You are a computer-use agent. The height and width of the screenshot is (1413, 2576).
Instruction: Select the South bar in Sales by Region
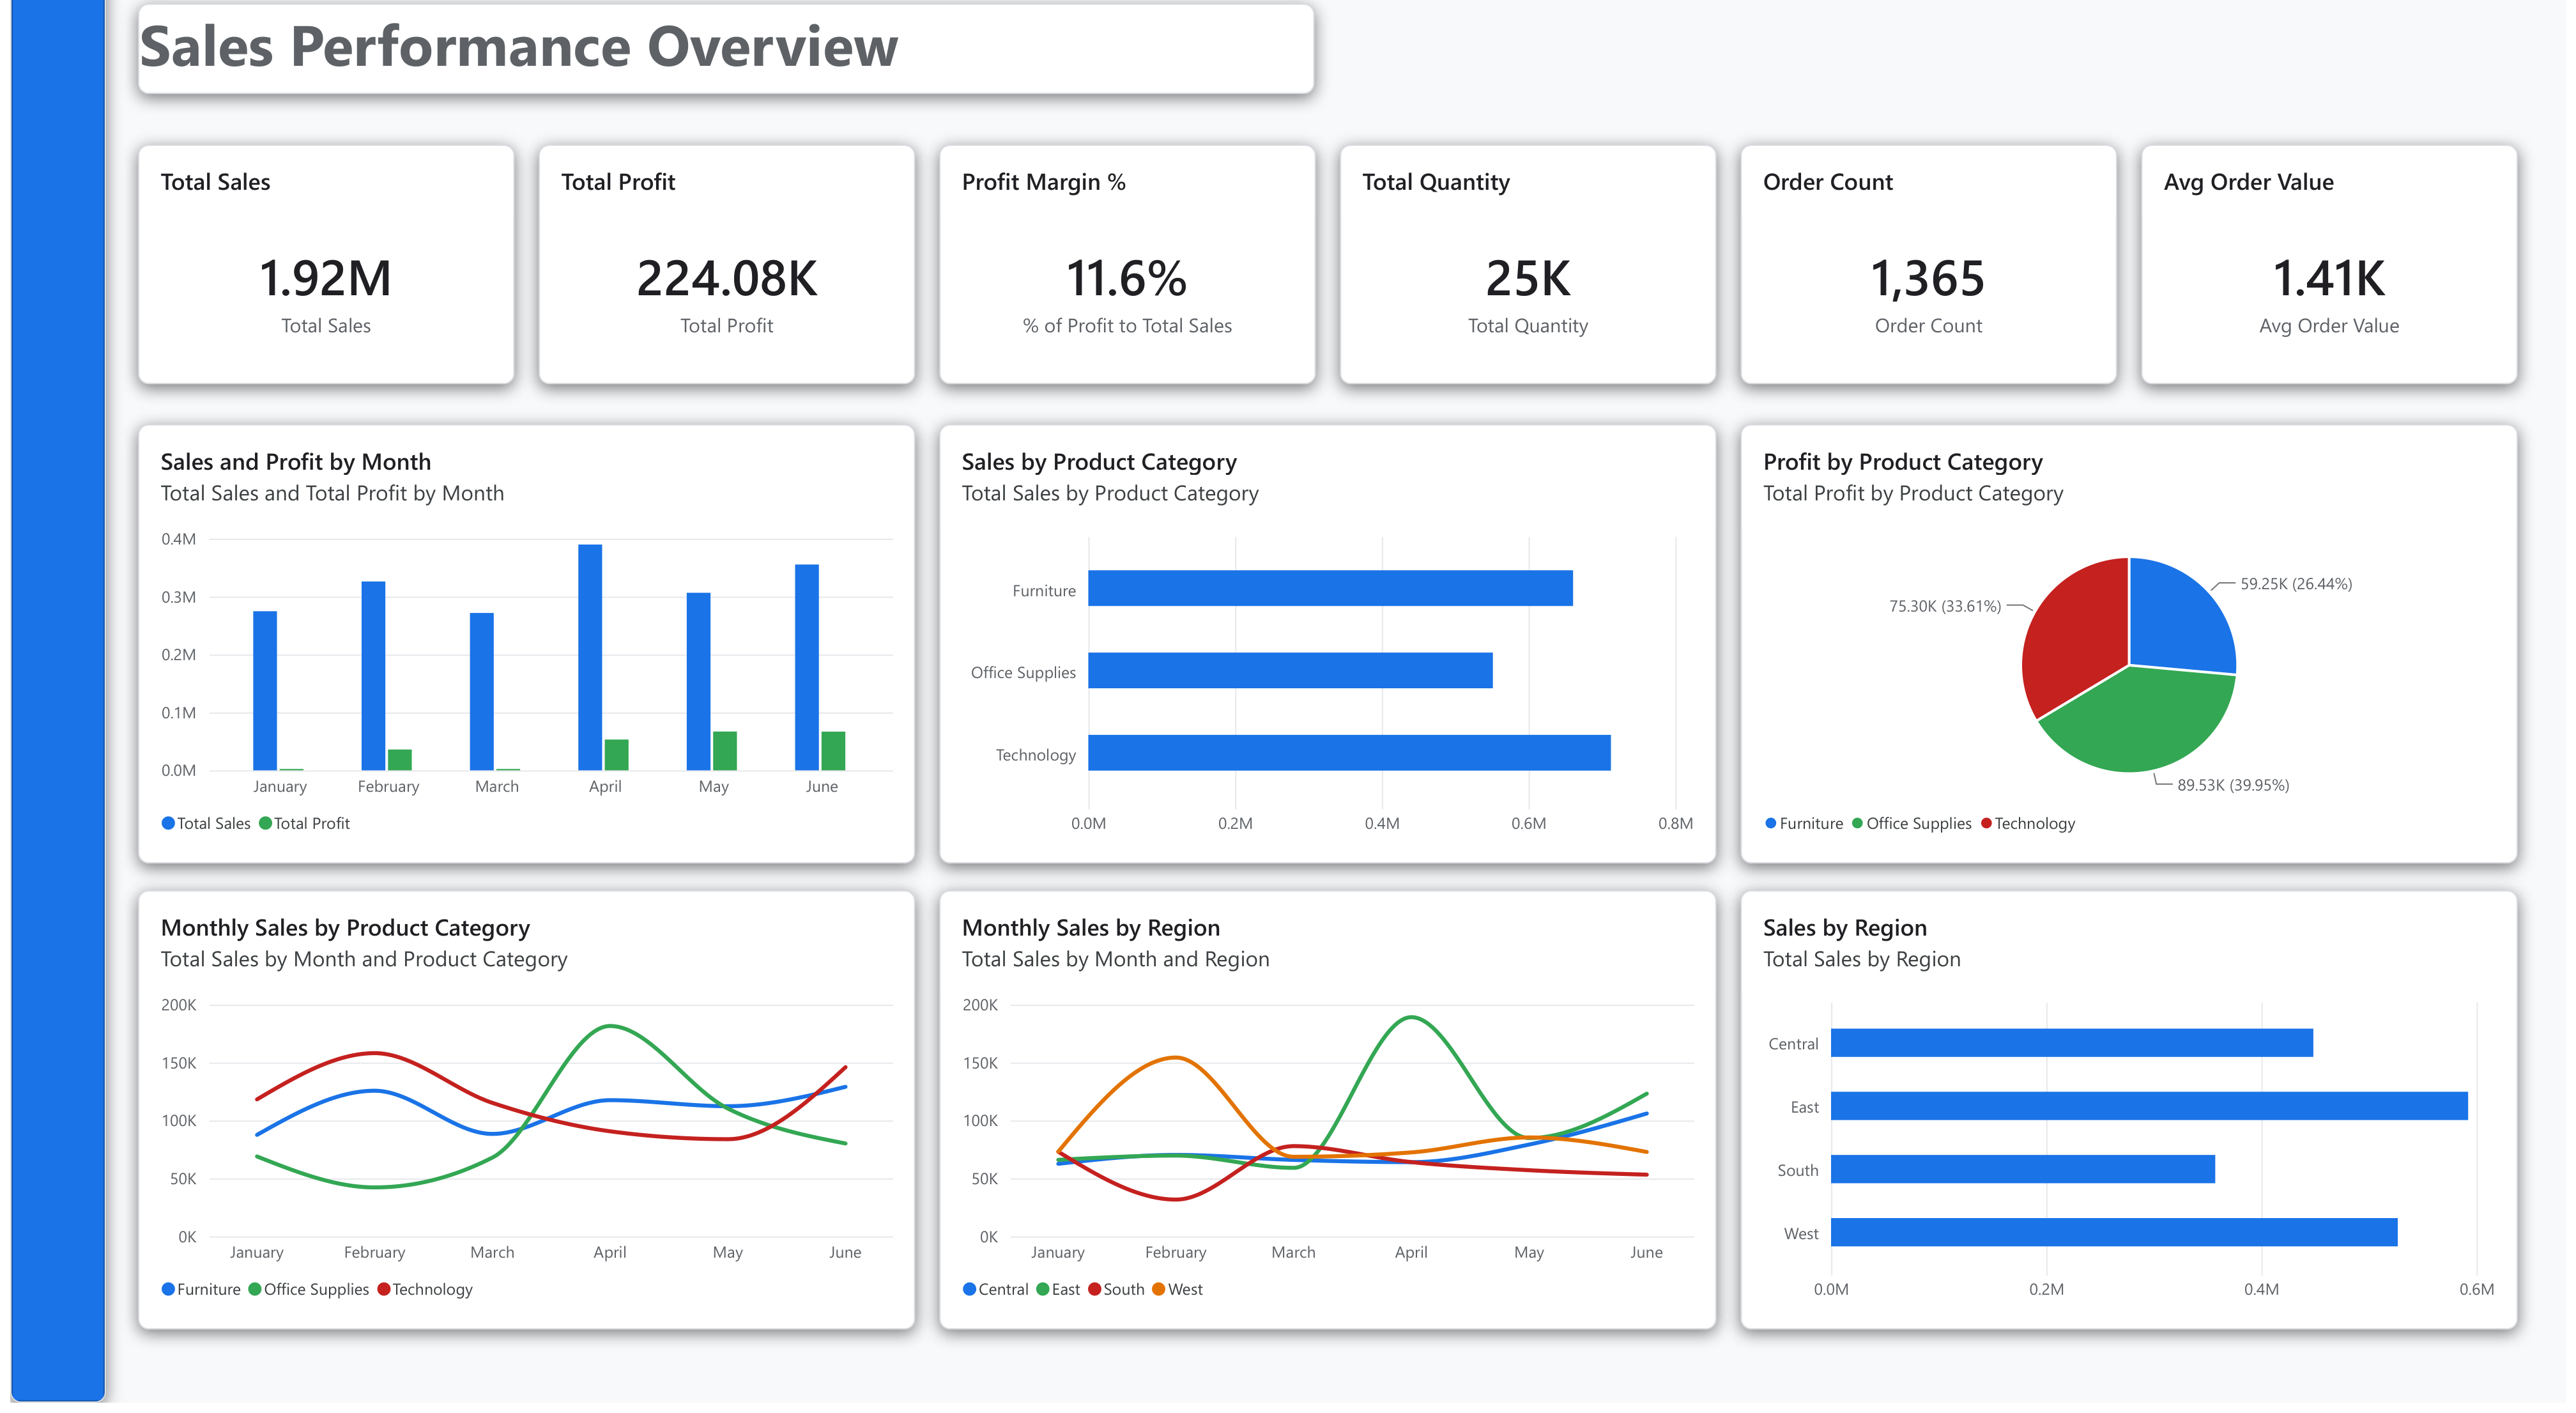pyautogui.click(x=2023, y=1169)
